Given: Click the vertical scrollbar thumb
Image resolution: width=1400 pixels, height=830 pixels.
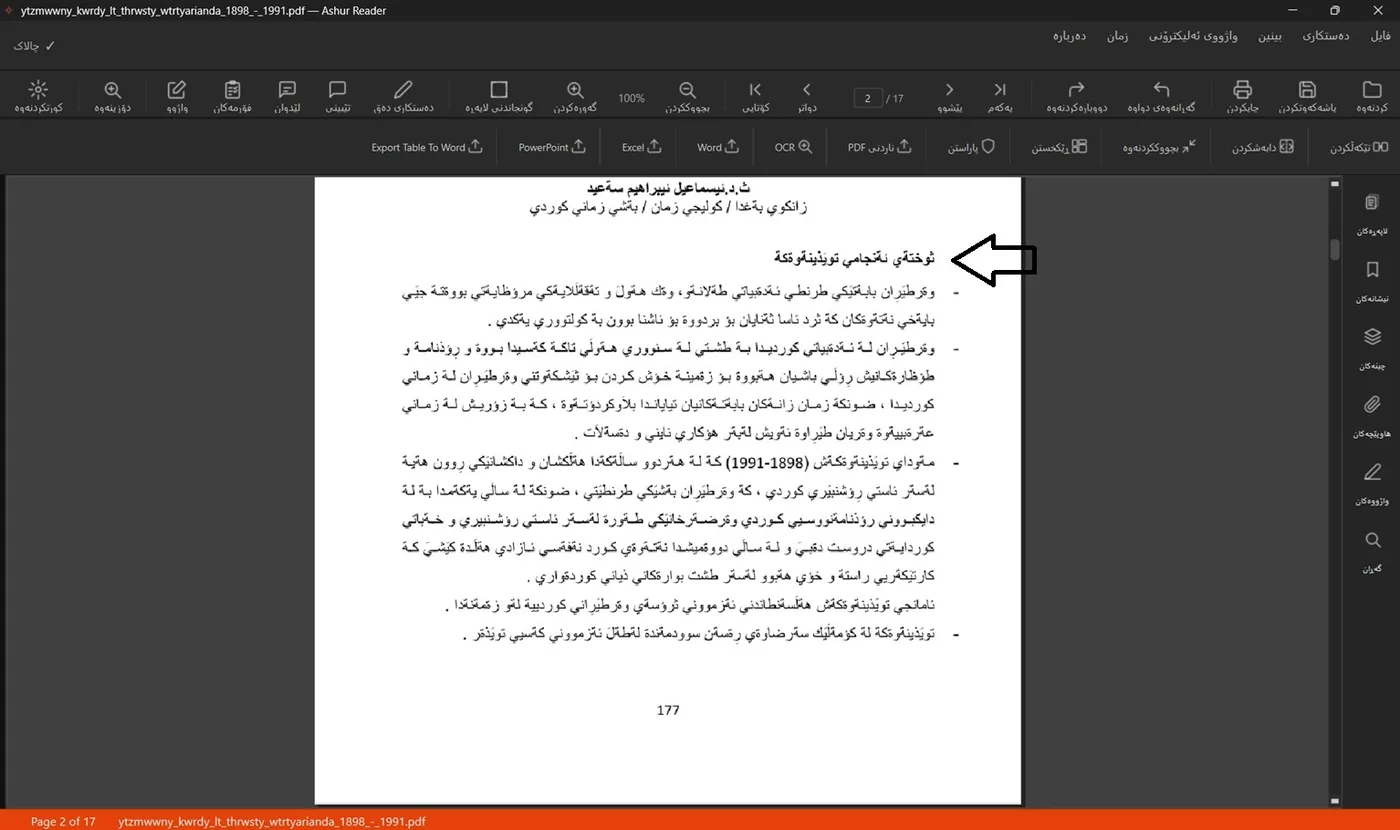Looking at the screenshot, I should tap(1334, 249).
